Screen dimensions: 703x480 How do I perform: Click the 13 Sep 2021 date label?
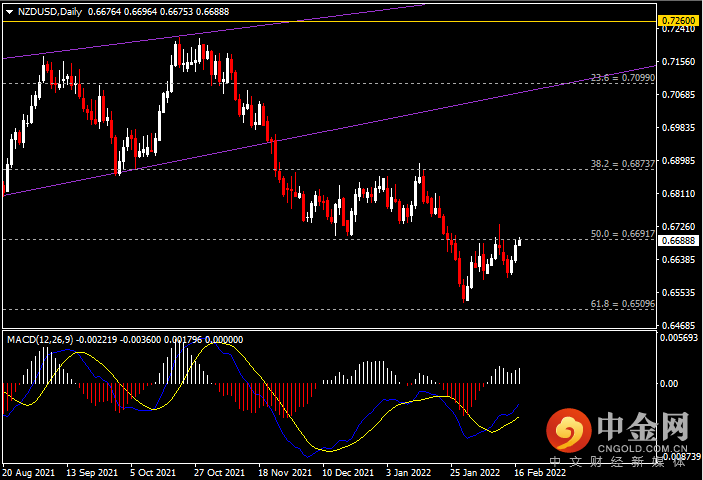(x=92, y=472)
